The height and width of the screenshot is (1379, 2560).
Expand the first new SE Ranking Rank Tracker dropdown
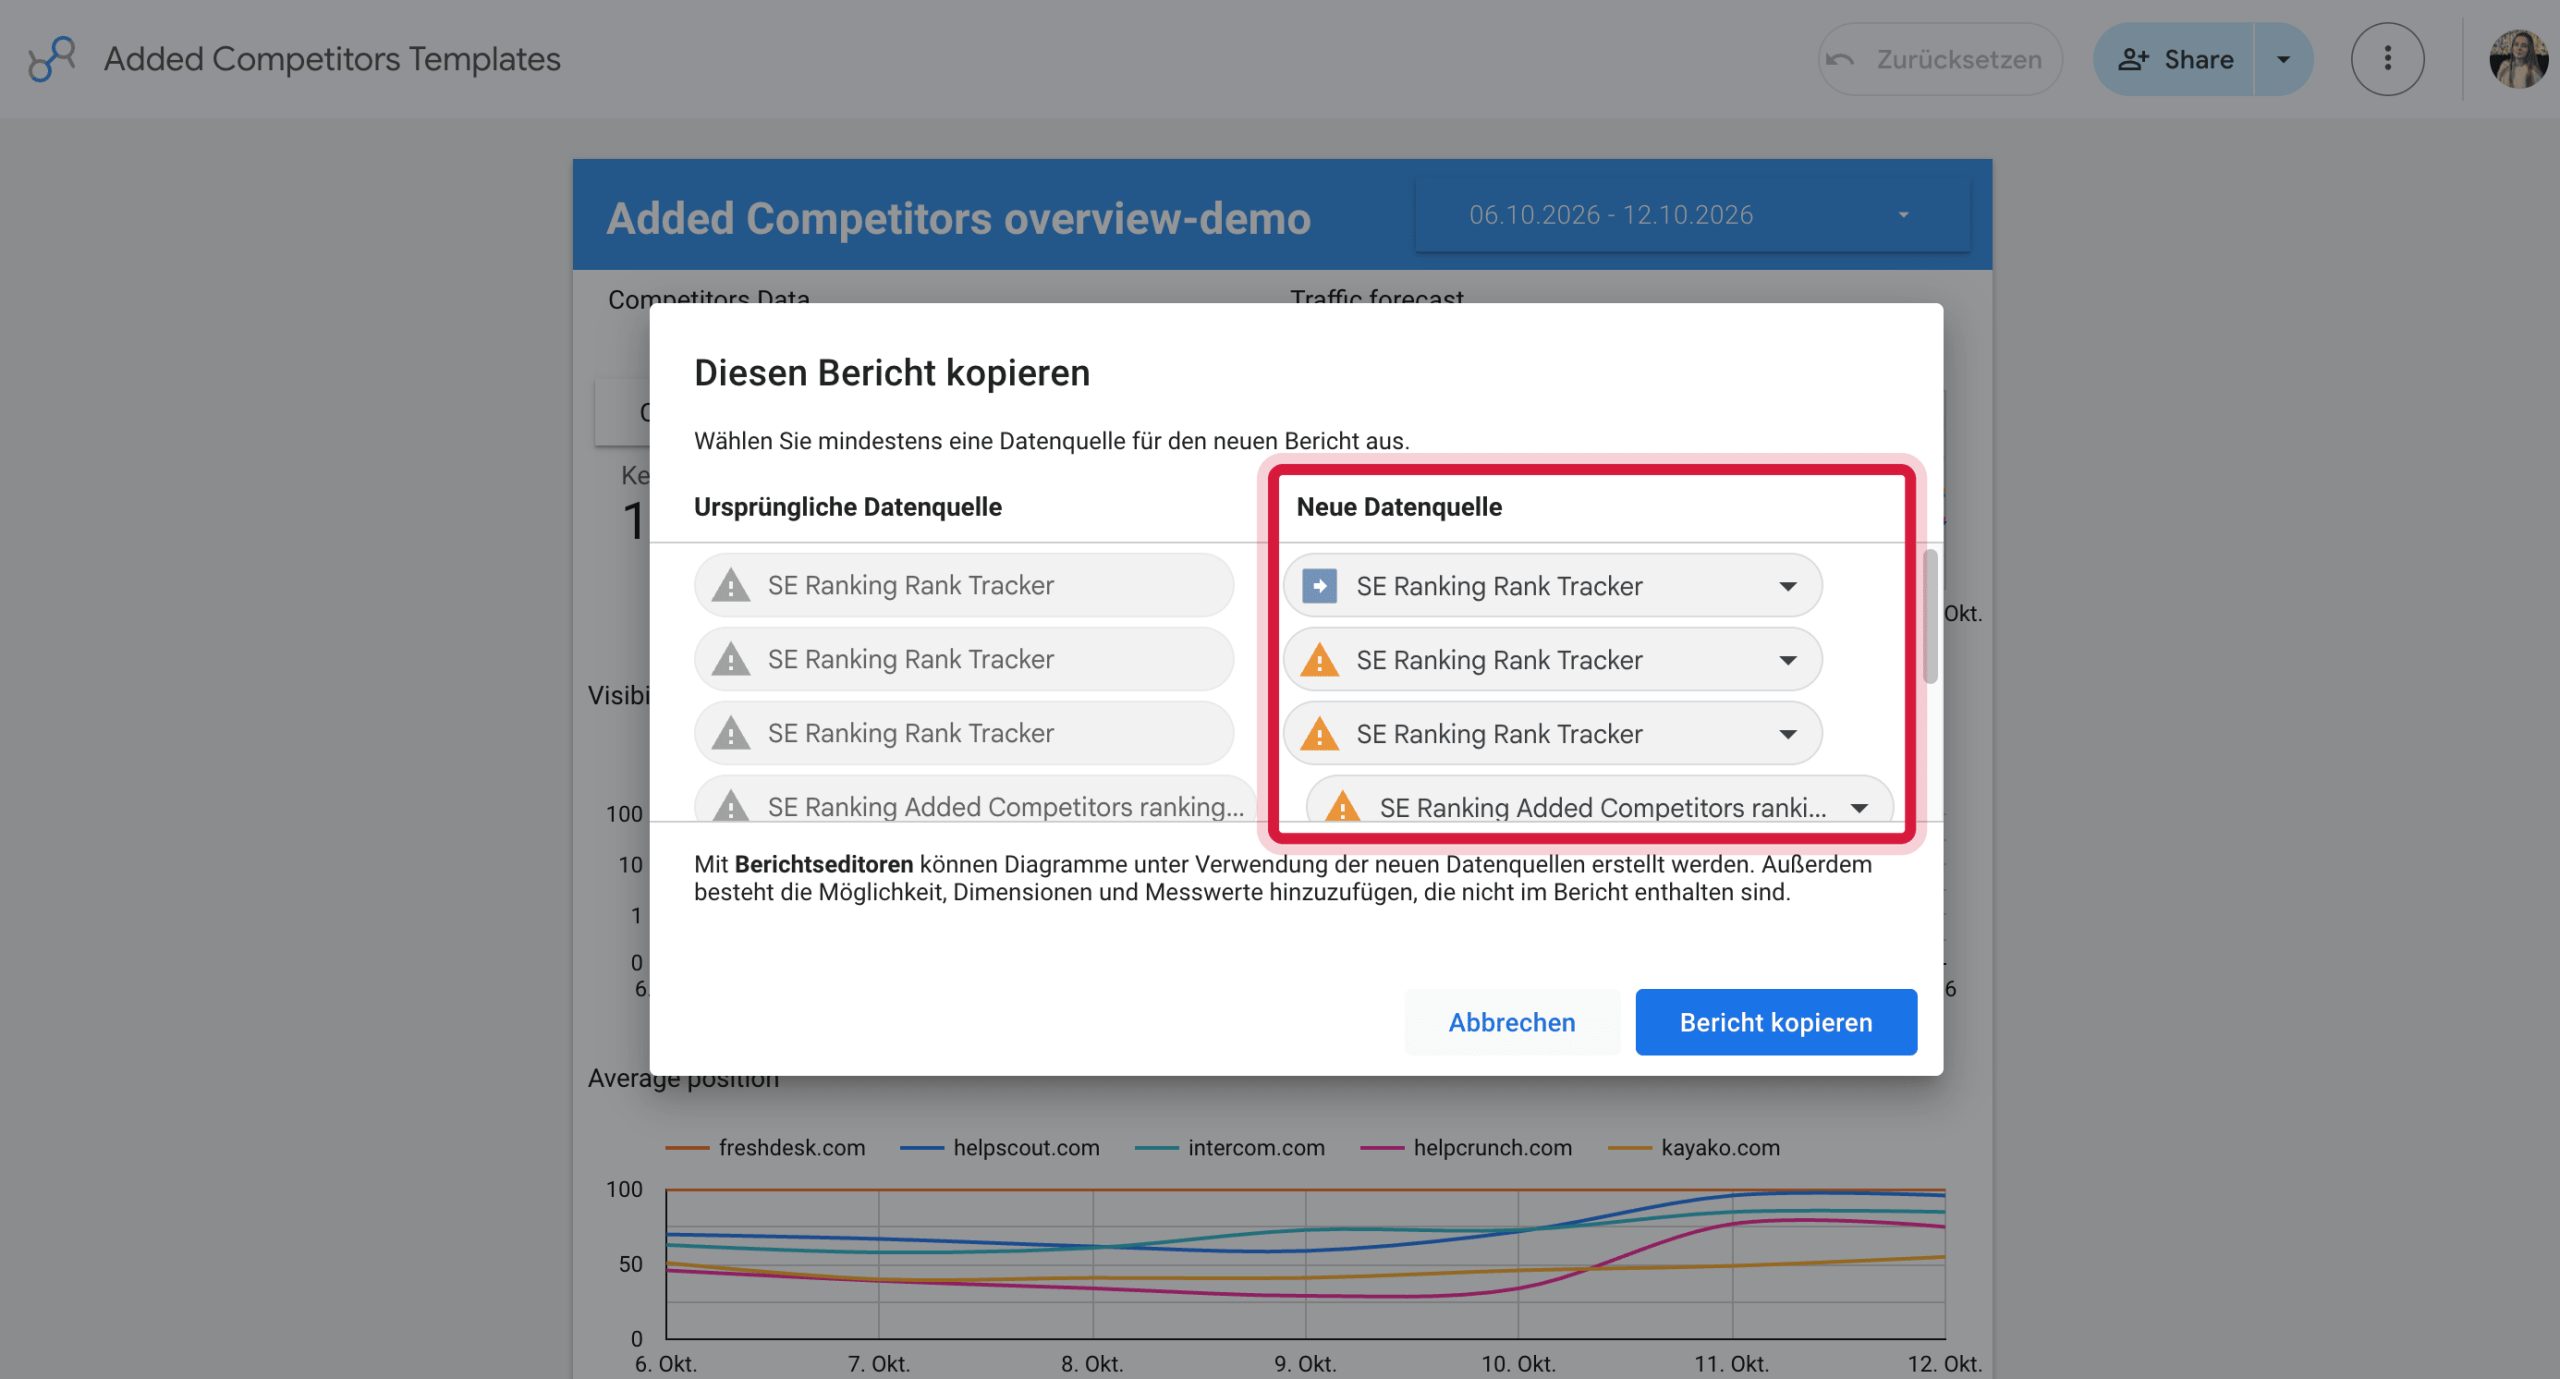point(1787,586)
